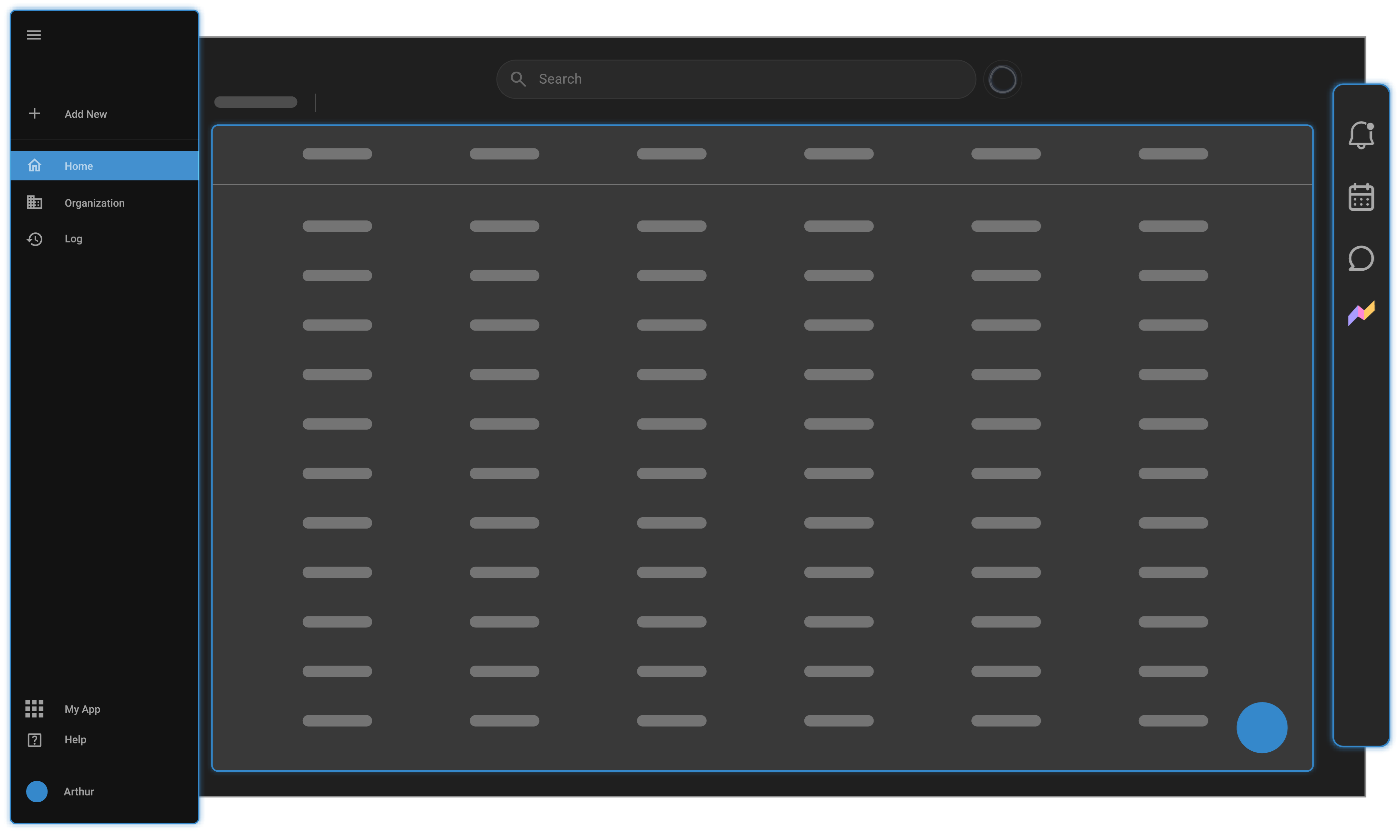1399x834 pixels.
Task: Select the Home house icon
Action: click(34, 165)
